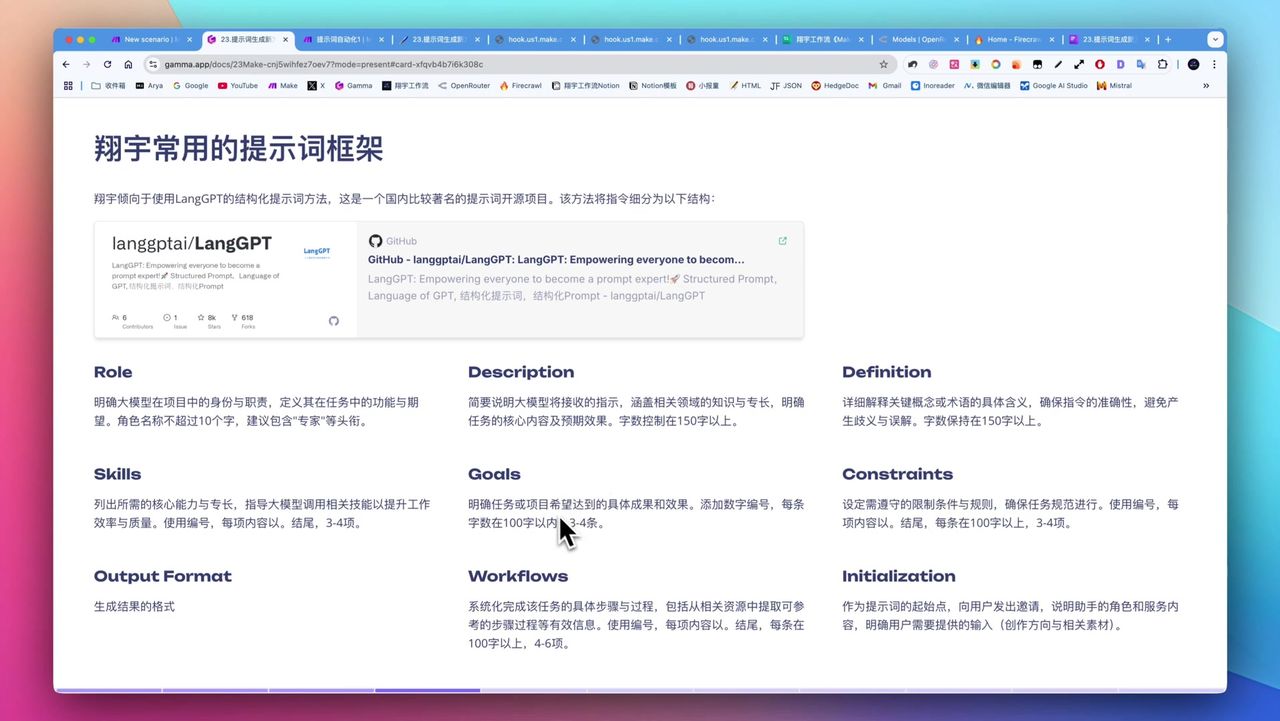Click the Google Translate extension icon
Screen dimensions: 1280x721
pyautogui.click(x=1140, y=64)
